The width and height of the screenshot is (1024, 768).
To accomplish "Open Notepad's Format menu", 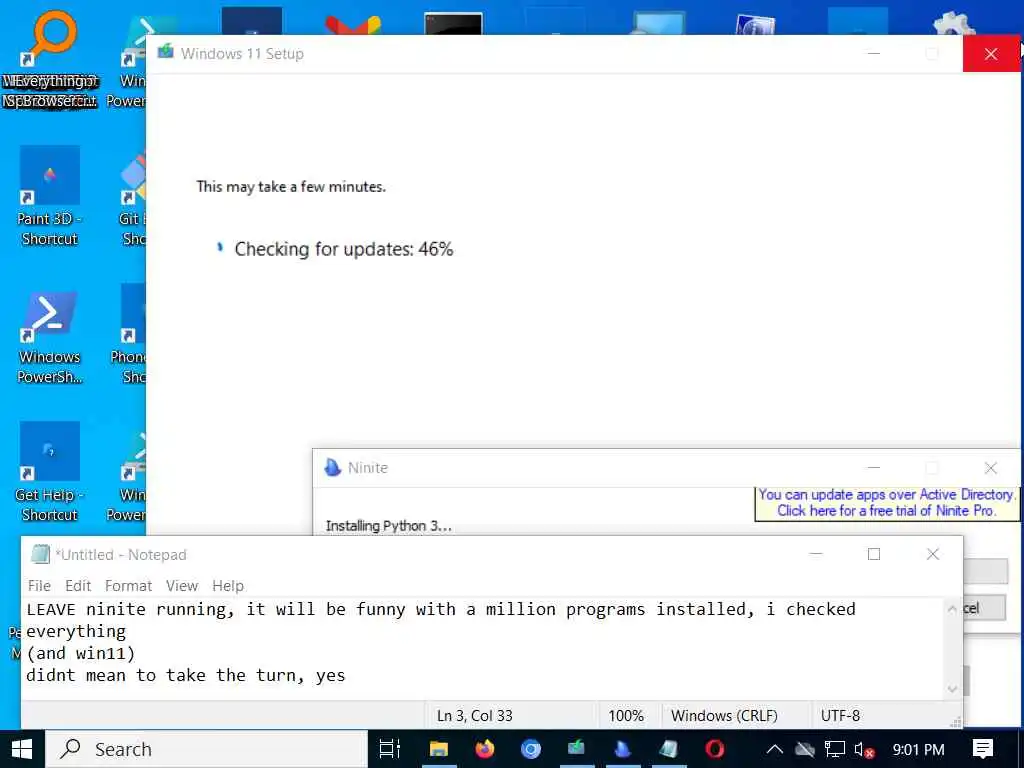I will [128, 586].
